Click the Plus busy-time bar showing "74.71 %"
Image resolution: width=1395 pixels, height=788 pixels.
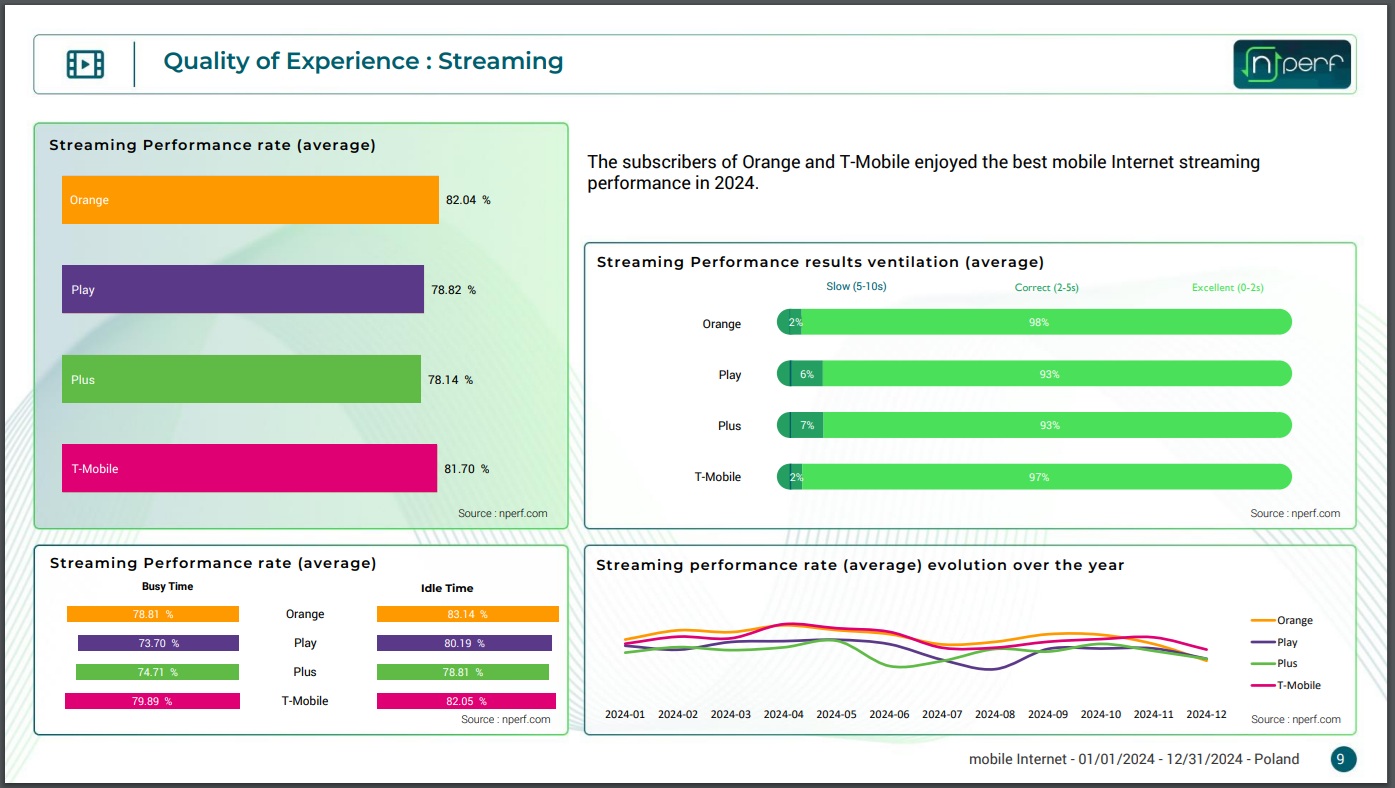(x=158, y=672)
